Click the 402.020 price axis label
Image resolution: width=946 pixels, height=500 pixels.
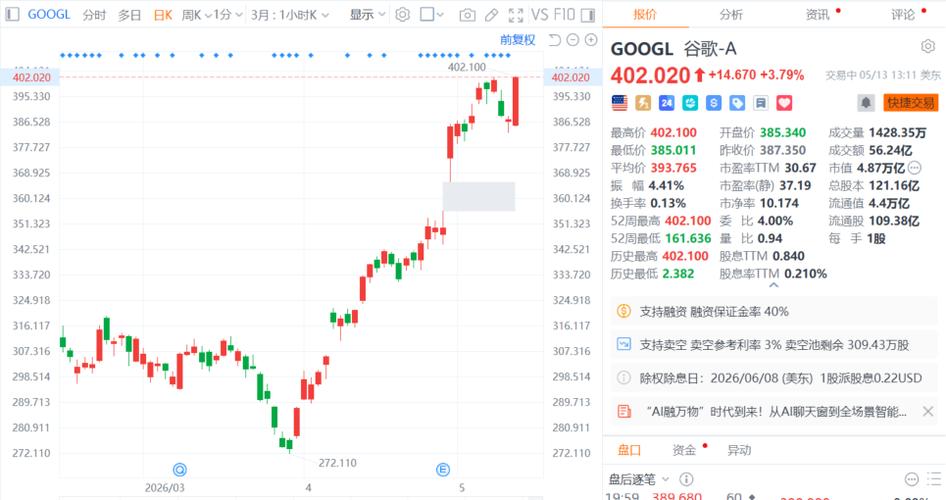click(x=31, y=77)
